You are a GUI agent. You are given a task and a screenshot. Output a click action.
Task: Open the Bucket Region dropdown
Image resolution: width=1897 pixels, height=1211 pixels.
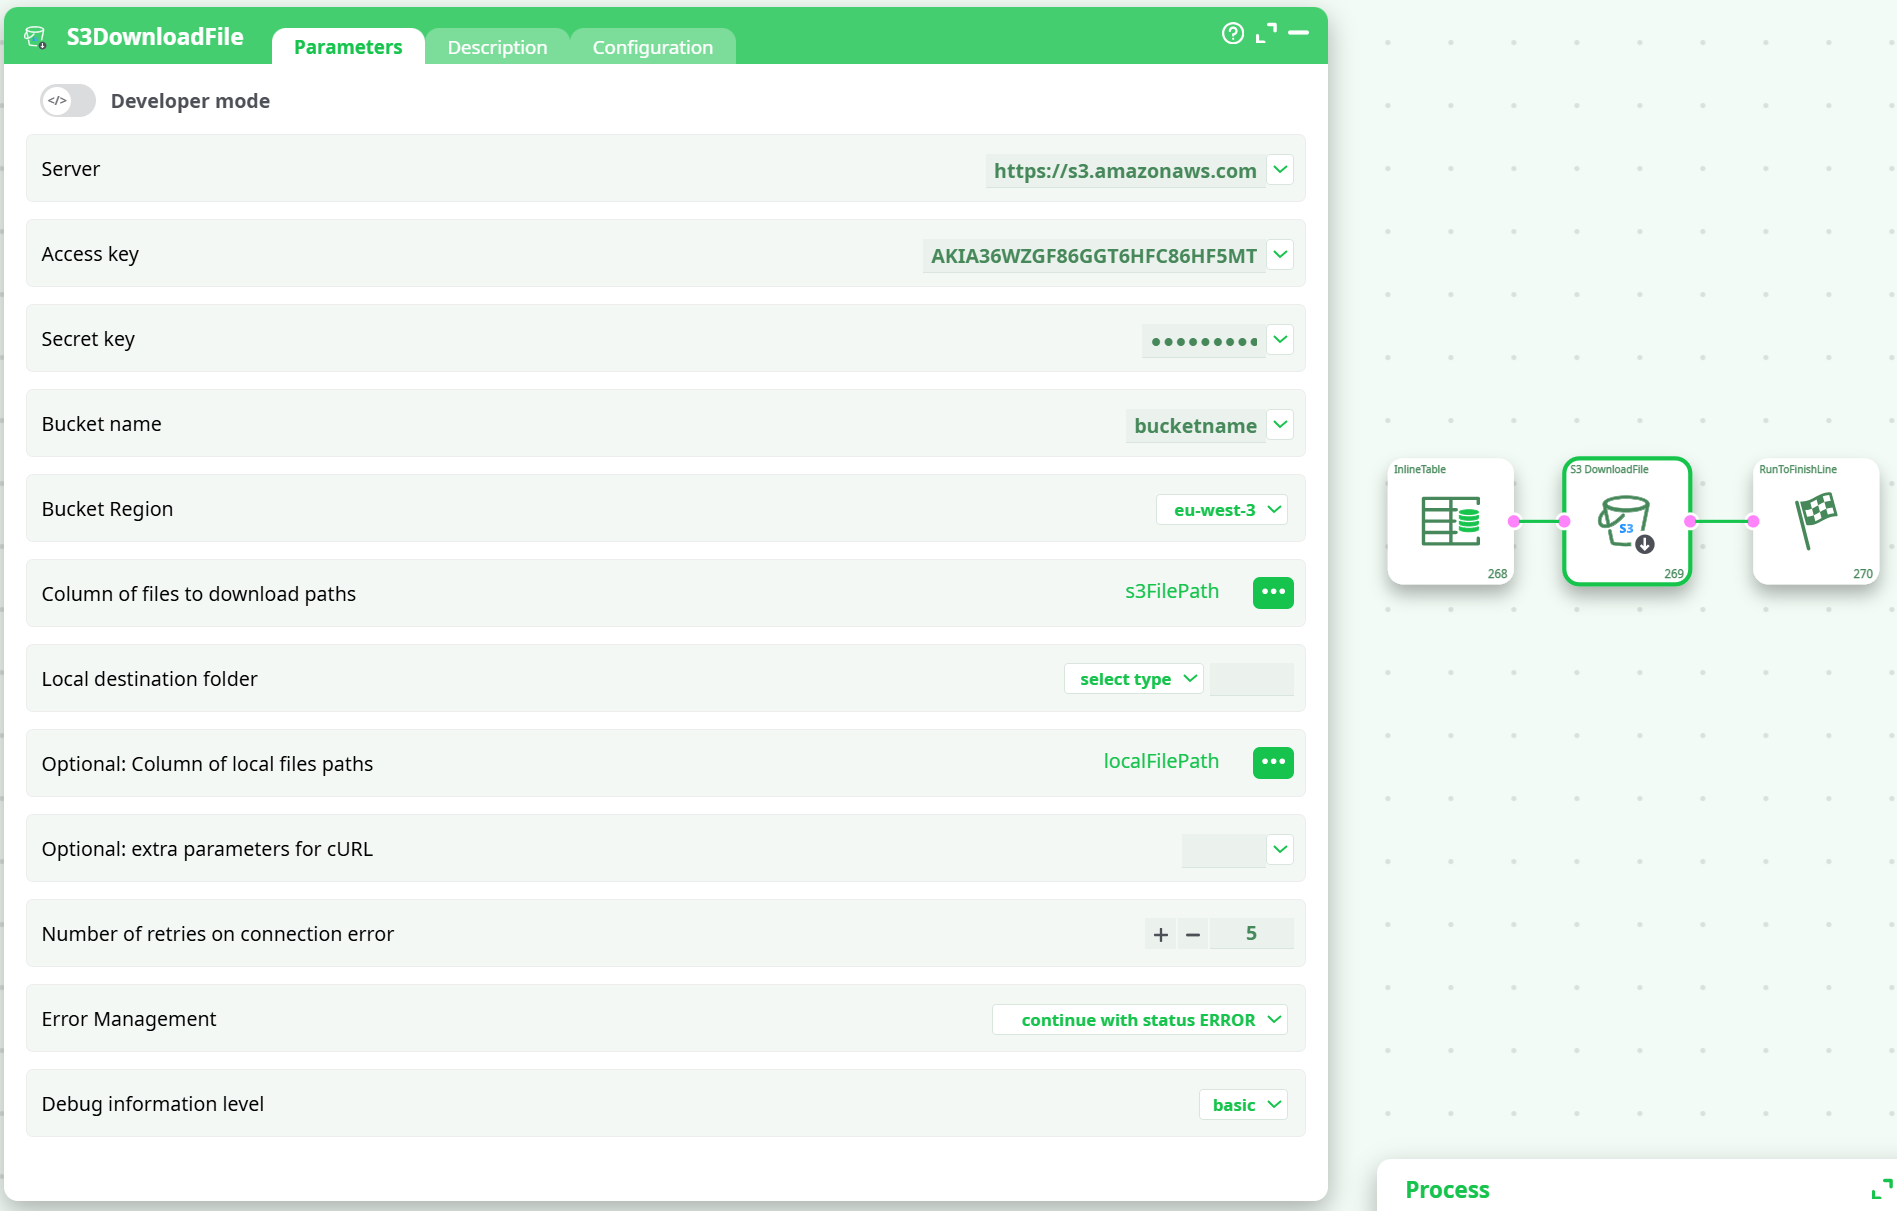(x=1221, y=509)
